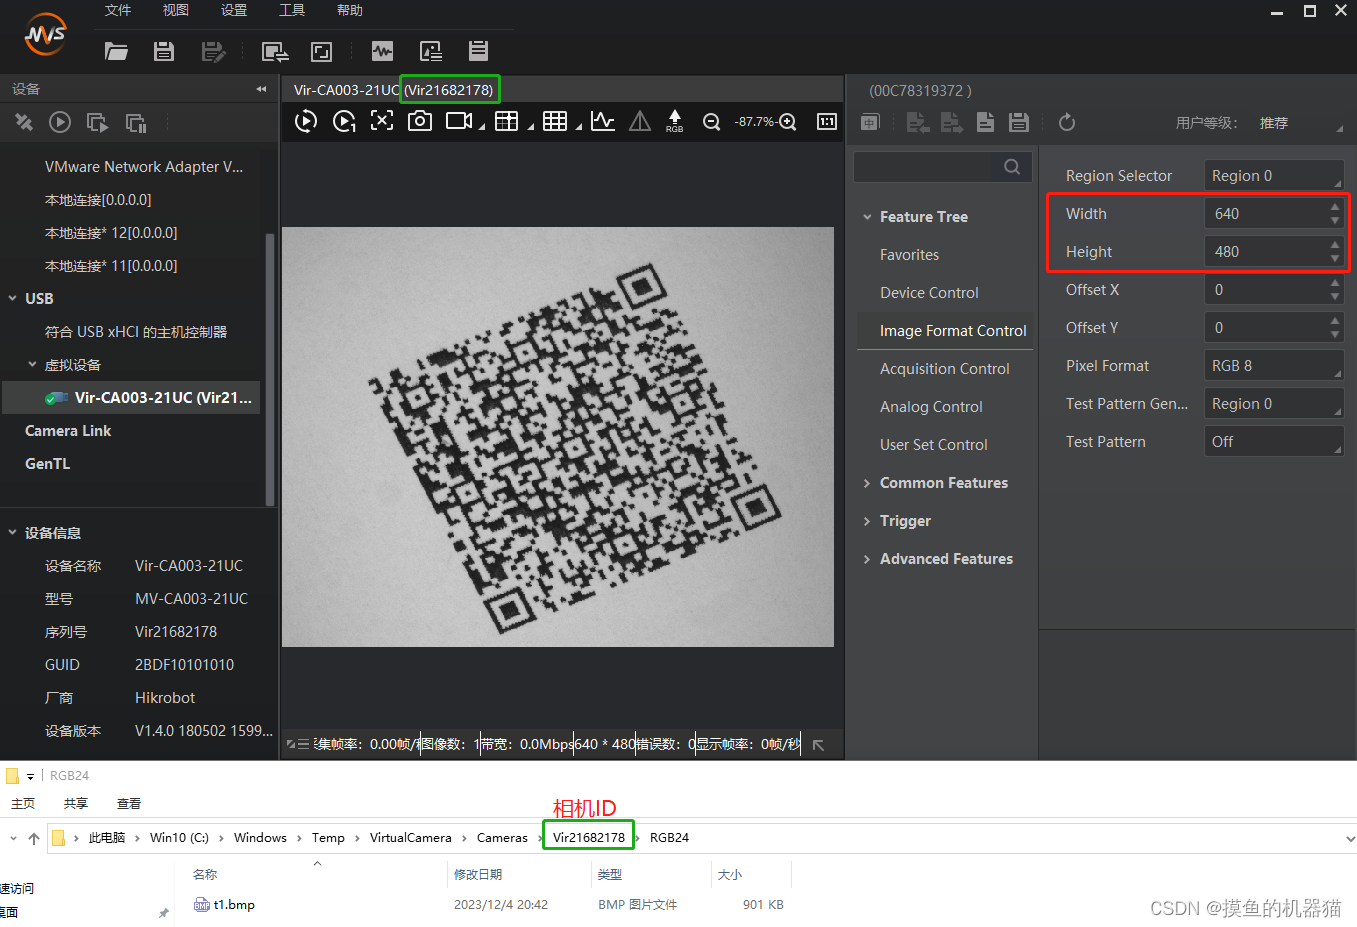This screenshot has width=1357, height=927.
Task: Import feature file icon in property toolbar
Action: coord(918,122)
